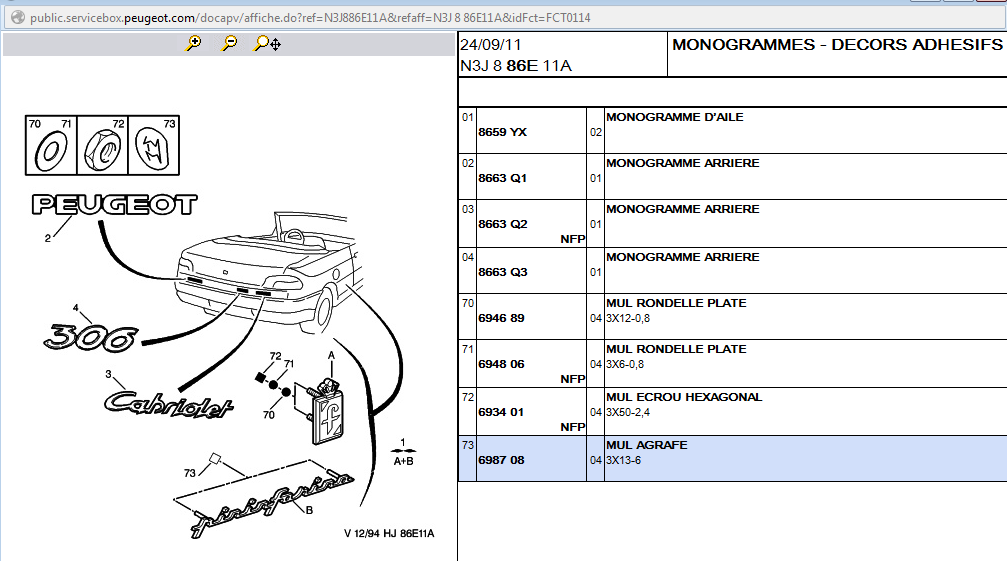Click MUL AGRAFE description
1007x561 pixels.
pos(647,445)
